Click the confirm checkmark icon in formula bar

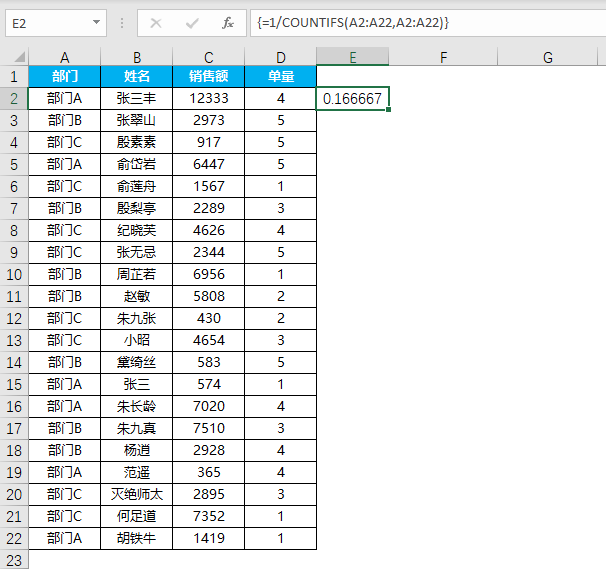(x=192, y=24)
